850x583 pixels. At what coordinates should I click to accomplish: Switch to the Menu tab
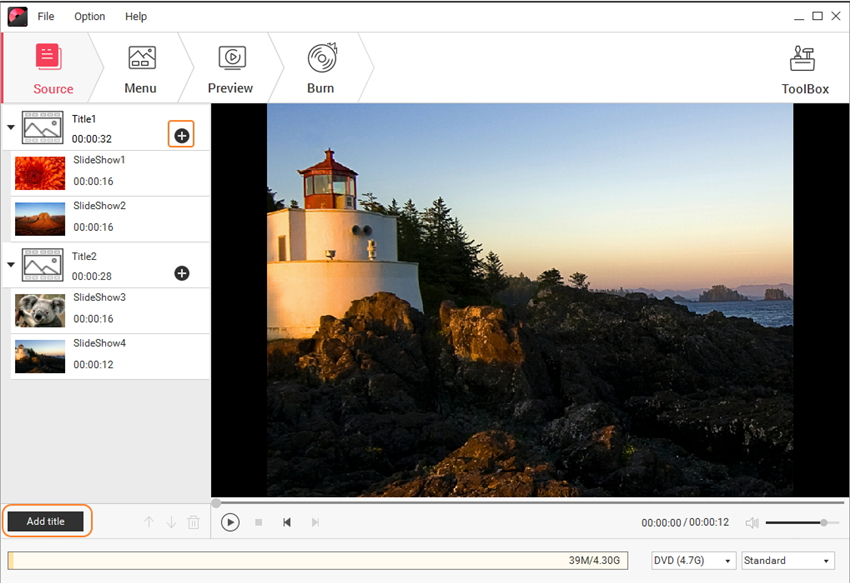[141, 70]
